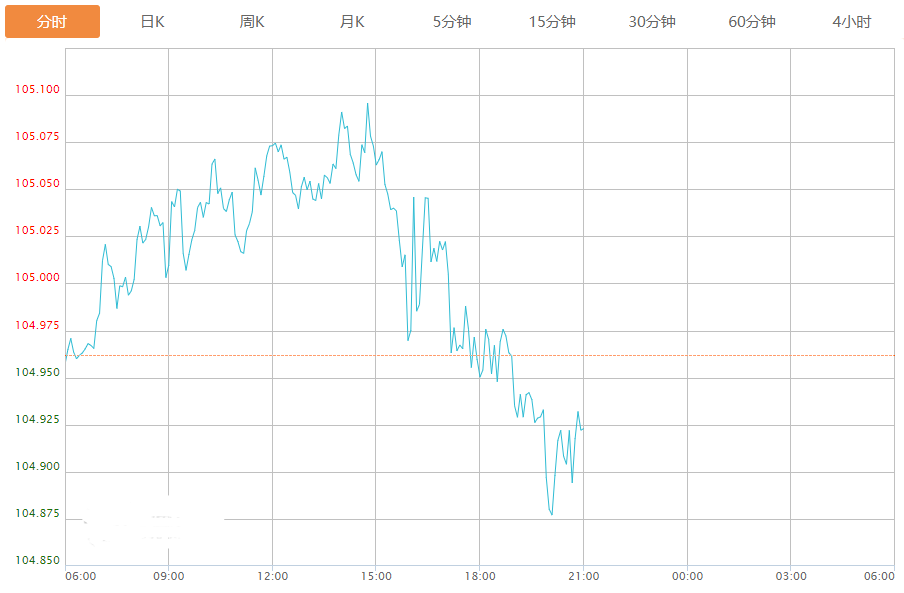The image size is (904, 593).
Task: Click the 12:00 time axis label
Action: tap(272, 576)
